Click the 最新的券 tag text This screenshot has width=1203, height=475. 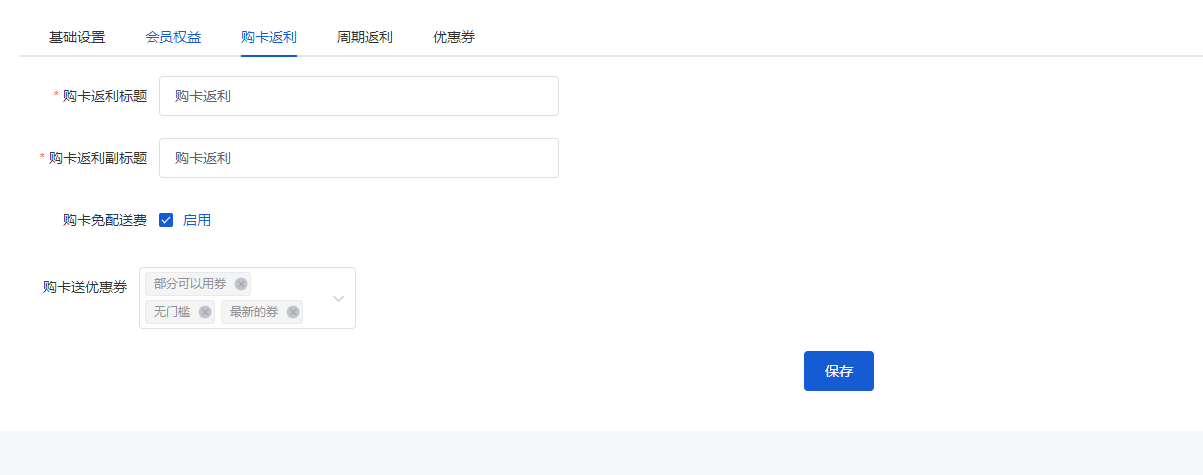254,312
